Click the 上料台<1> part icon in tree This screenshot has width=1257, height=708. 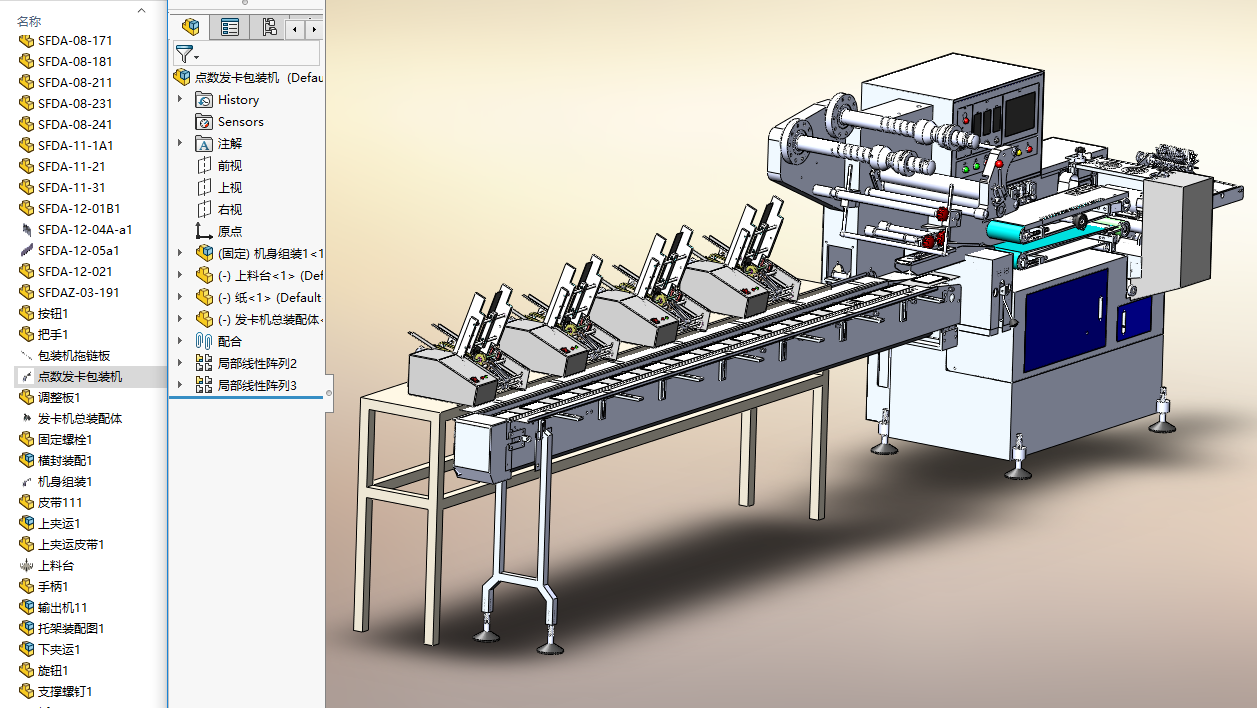204,275
